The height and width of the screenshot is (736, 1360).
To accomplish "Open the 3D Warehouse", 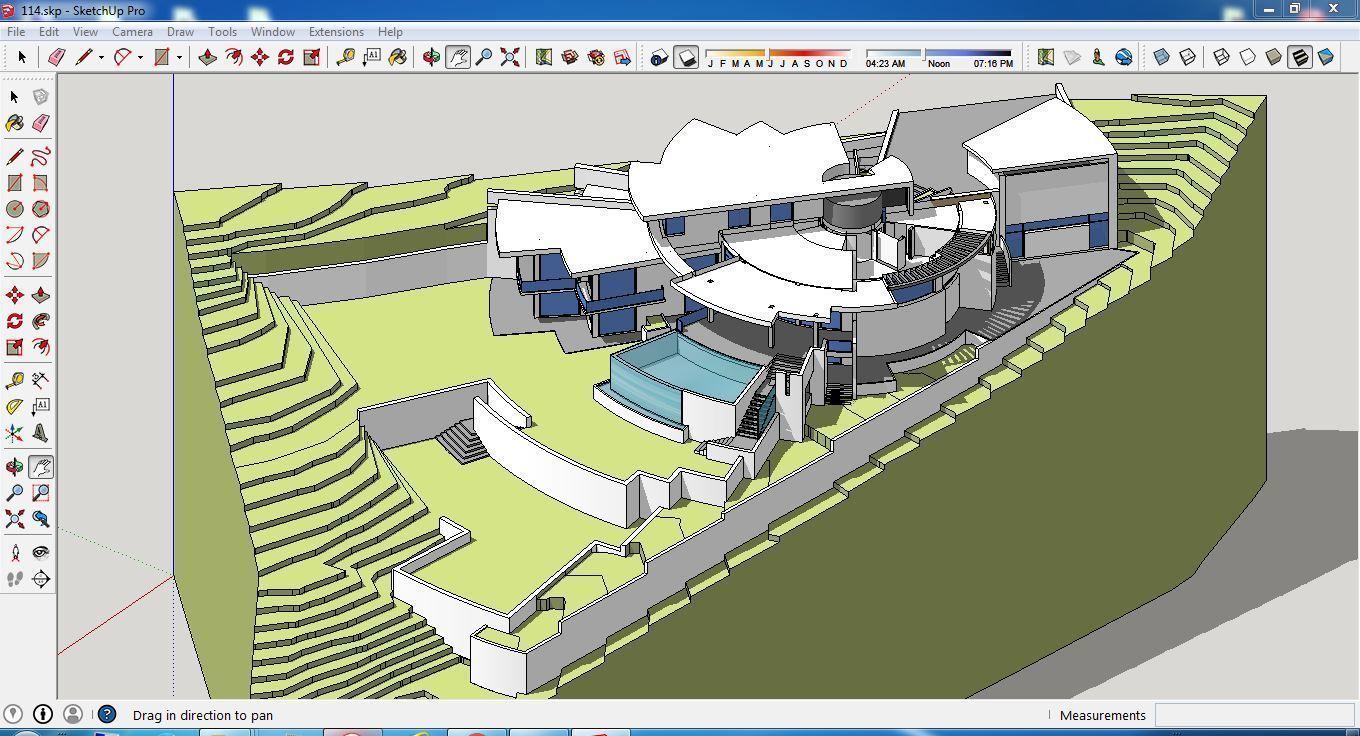I will (570, 57).
